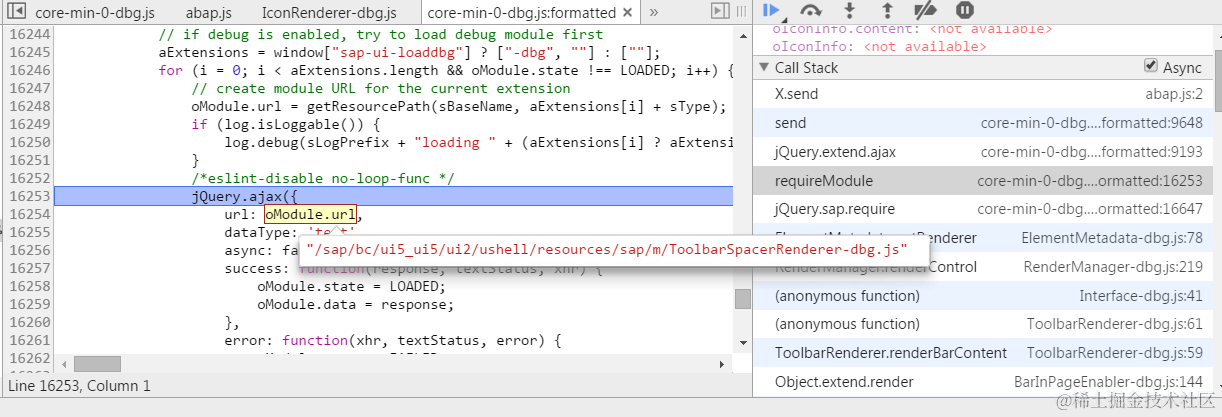Toggle pause on exceptions
Screen dimensions: 1222x417
pyautogui.click(x=964, y=10)
